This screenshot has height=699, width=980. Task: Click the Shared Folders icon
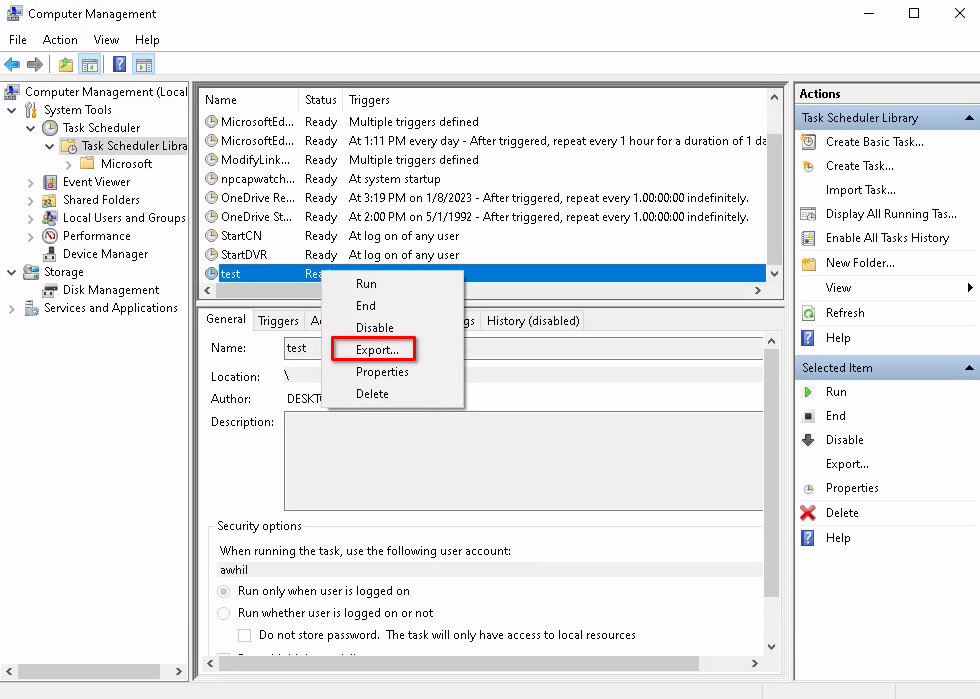click(x=49, y=200)
